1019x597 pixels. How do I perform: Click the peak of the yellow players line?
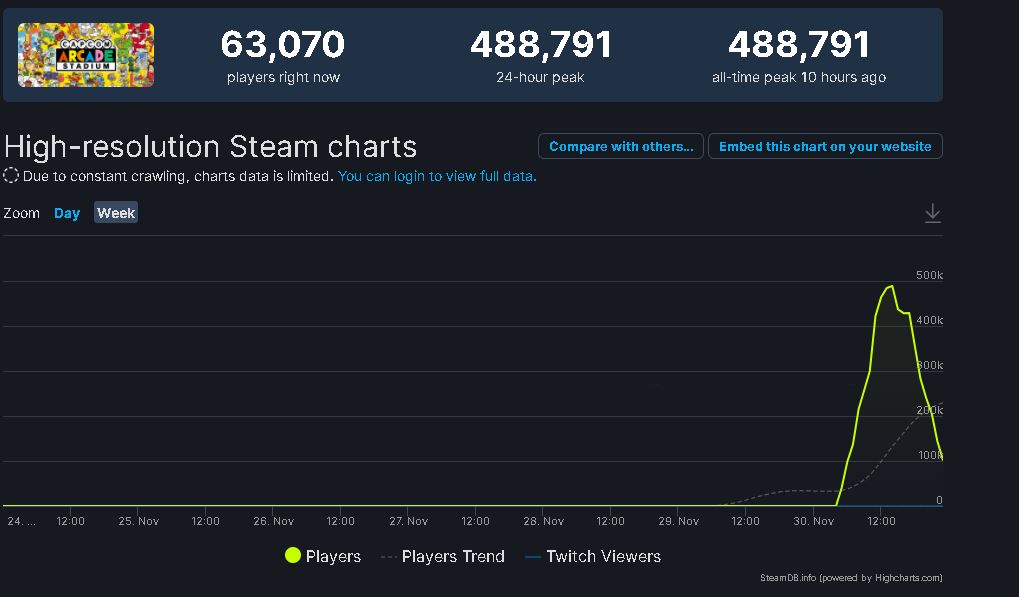890,287
